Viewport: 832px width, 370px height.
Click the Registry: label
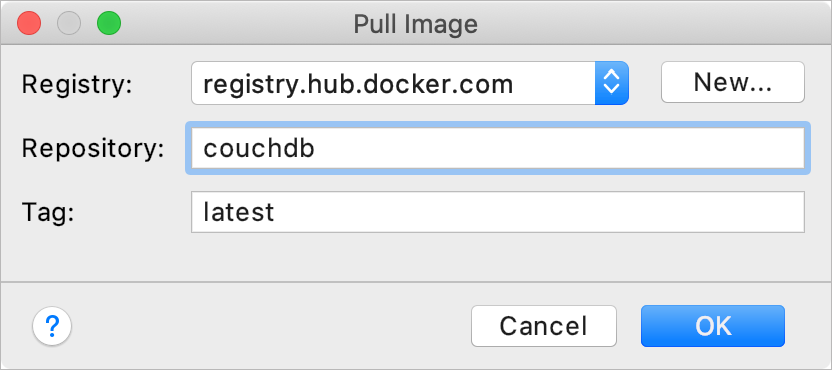(x=76, y=84)
